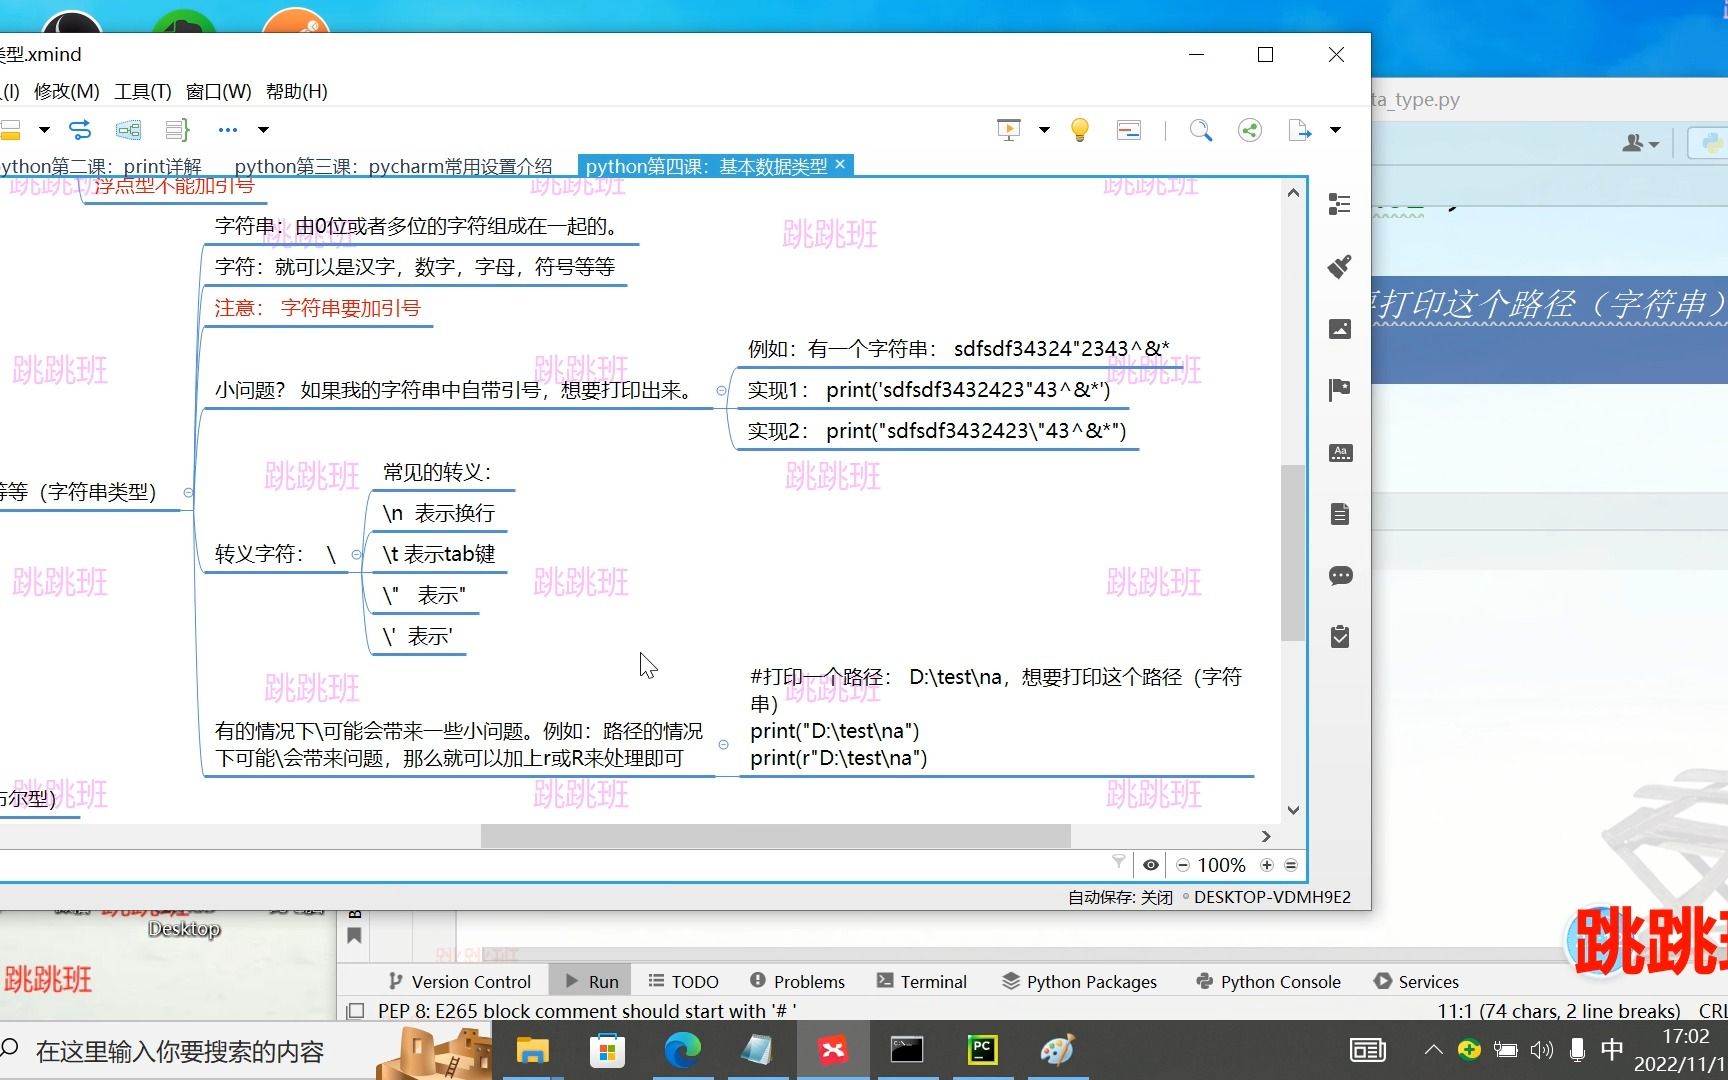1728x1080 pixels.
Task: Click the yellow lightbulb brainstorming icon
Action: (1080, 130)
